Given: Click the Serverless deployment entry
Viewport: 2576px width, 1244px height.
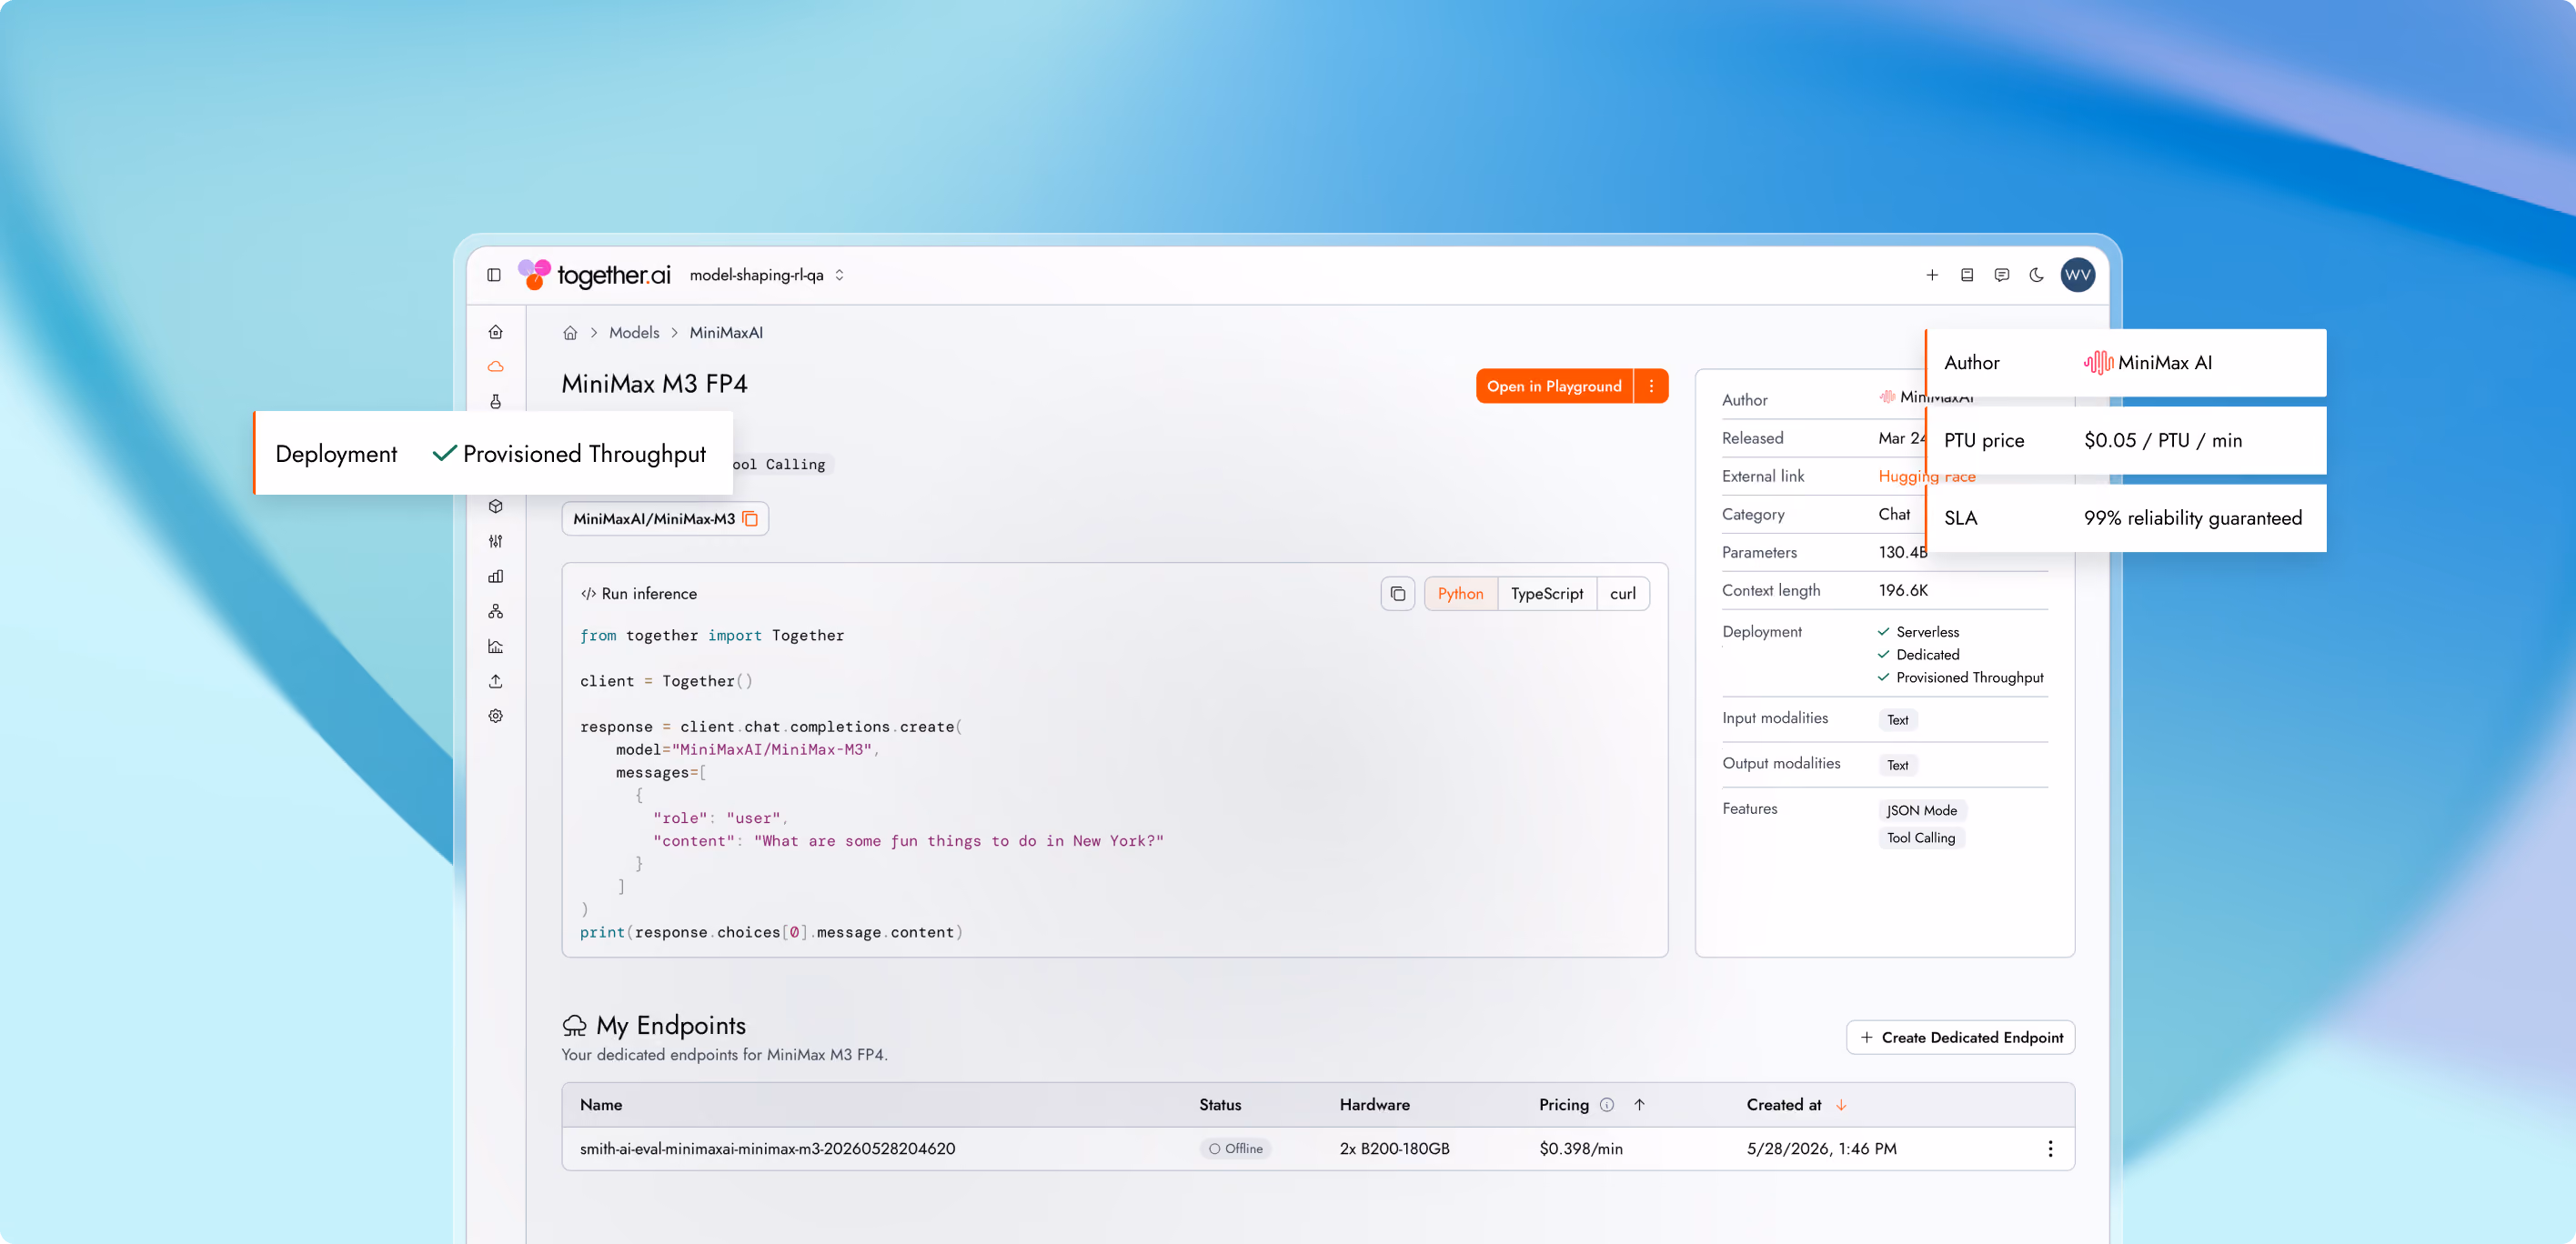Looking at the screenshot, I should tap(1917, 632).
